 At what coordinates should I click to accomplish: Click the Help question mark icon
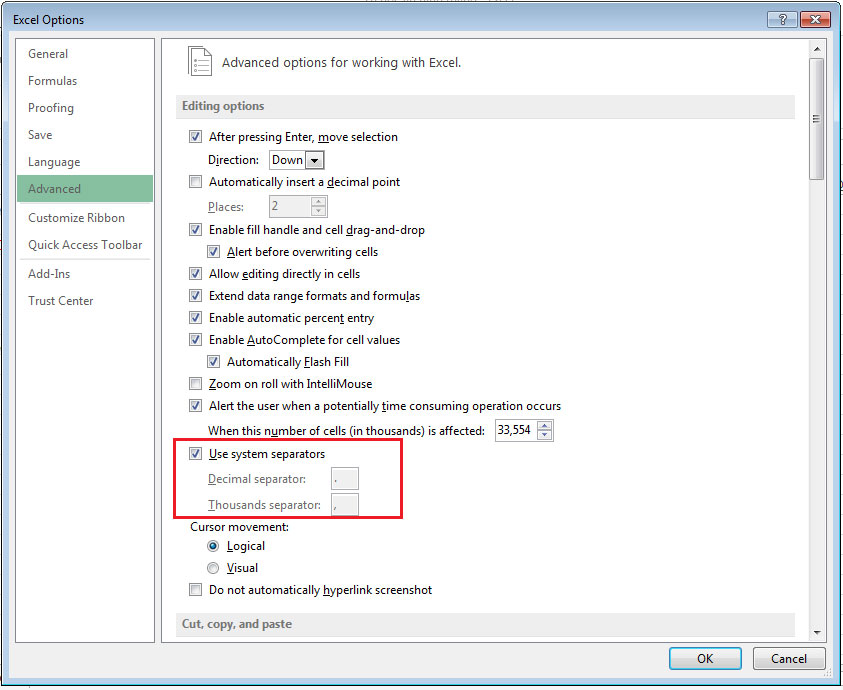click(782, 19)
